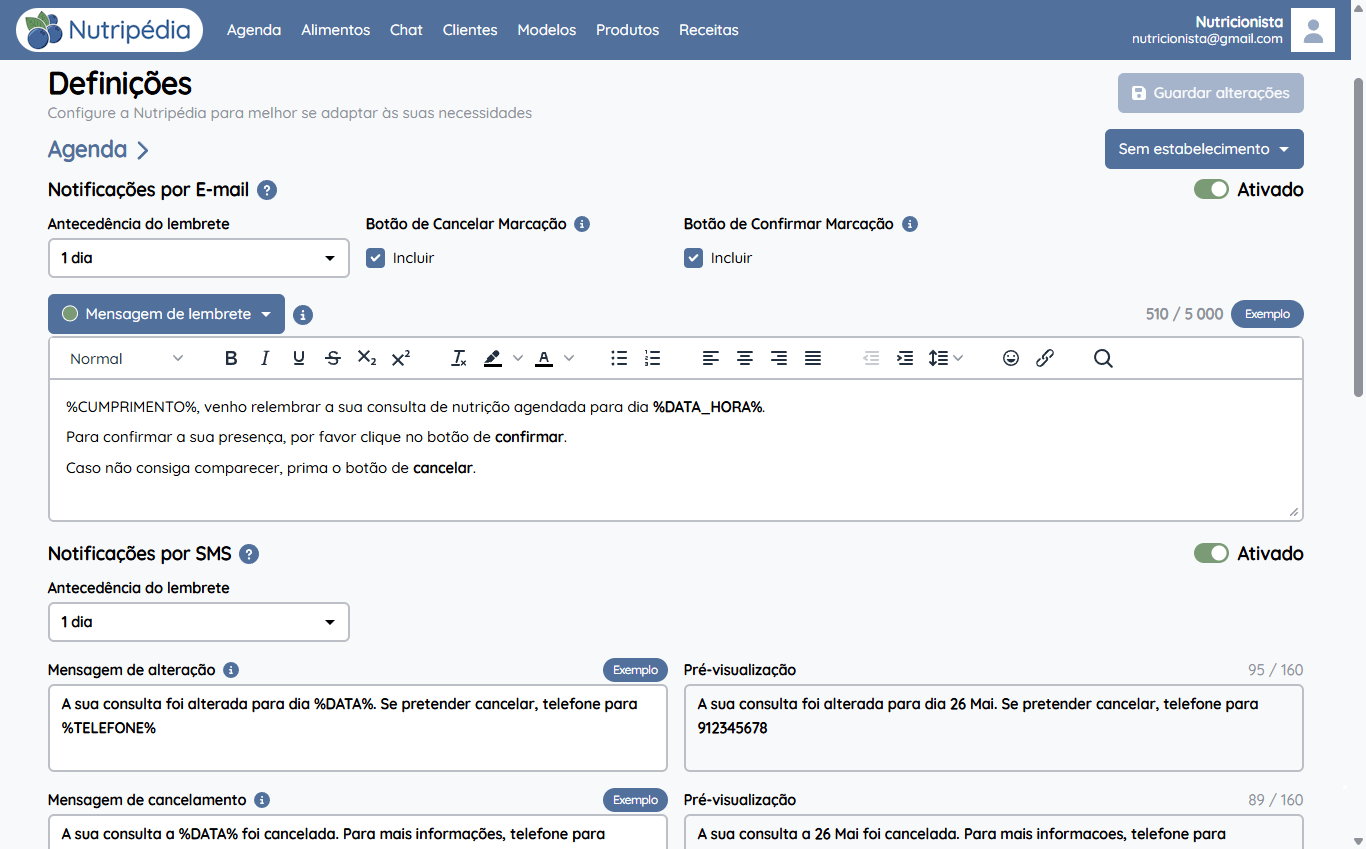Open Sem estabelecimento dropdown
The height and width of the screenshot is (849, 1366).
coord(1204,149)
